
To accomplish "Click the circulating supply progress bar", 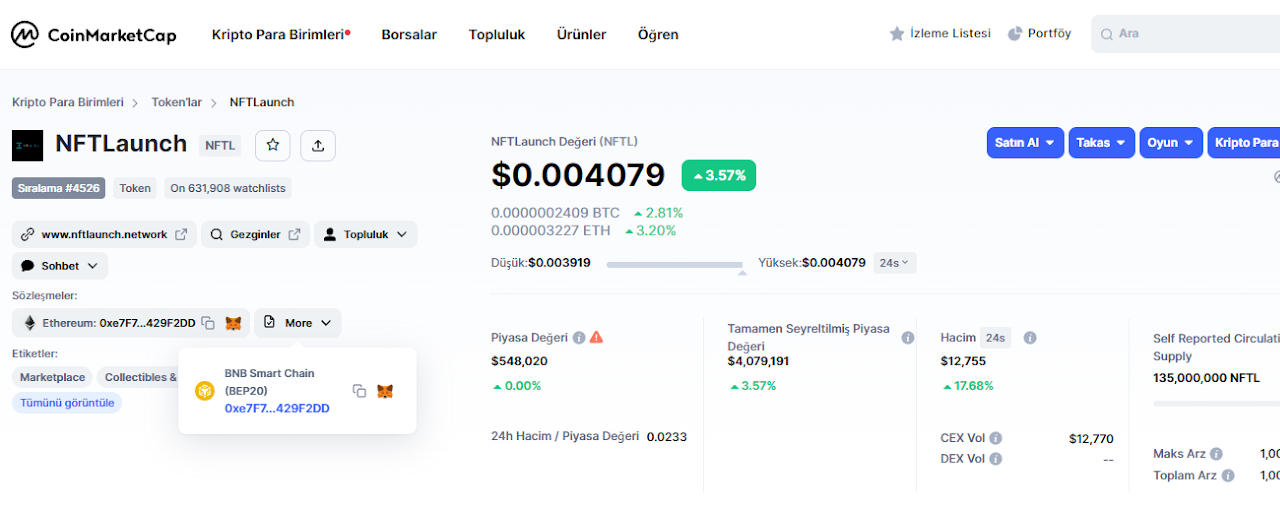I will click(x=1216, y=403).
